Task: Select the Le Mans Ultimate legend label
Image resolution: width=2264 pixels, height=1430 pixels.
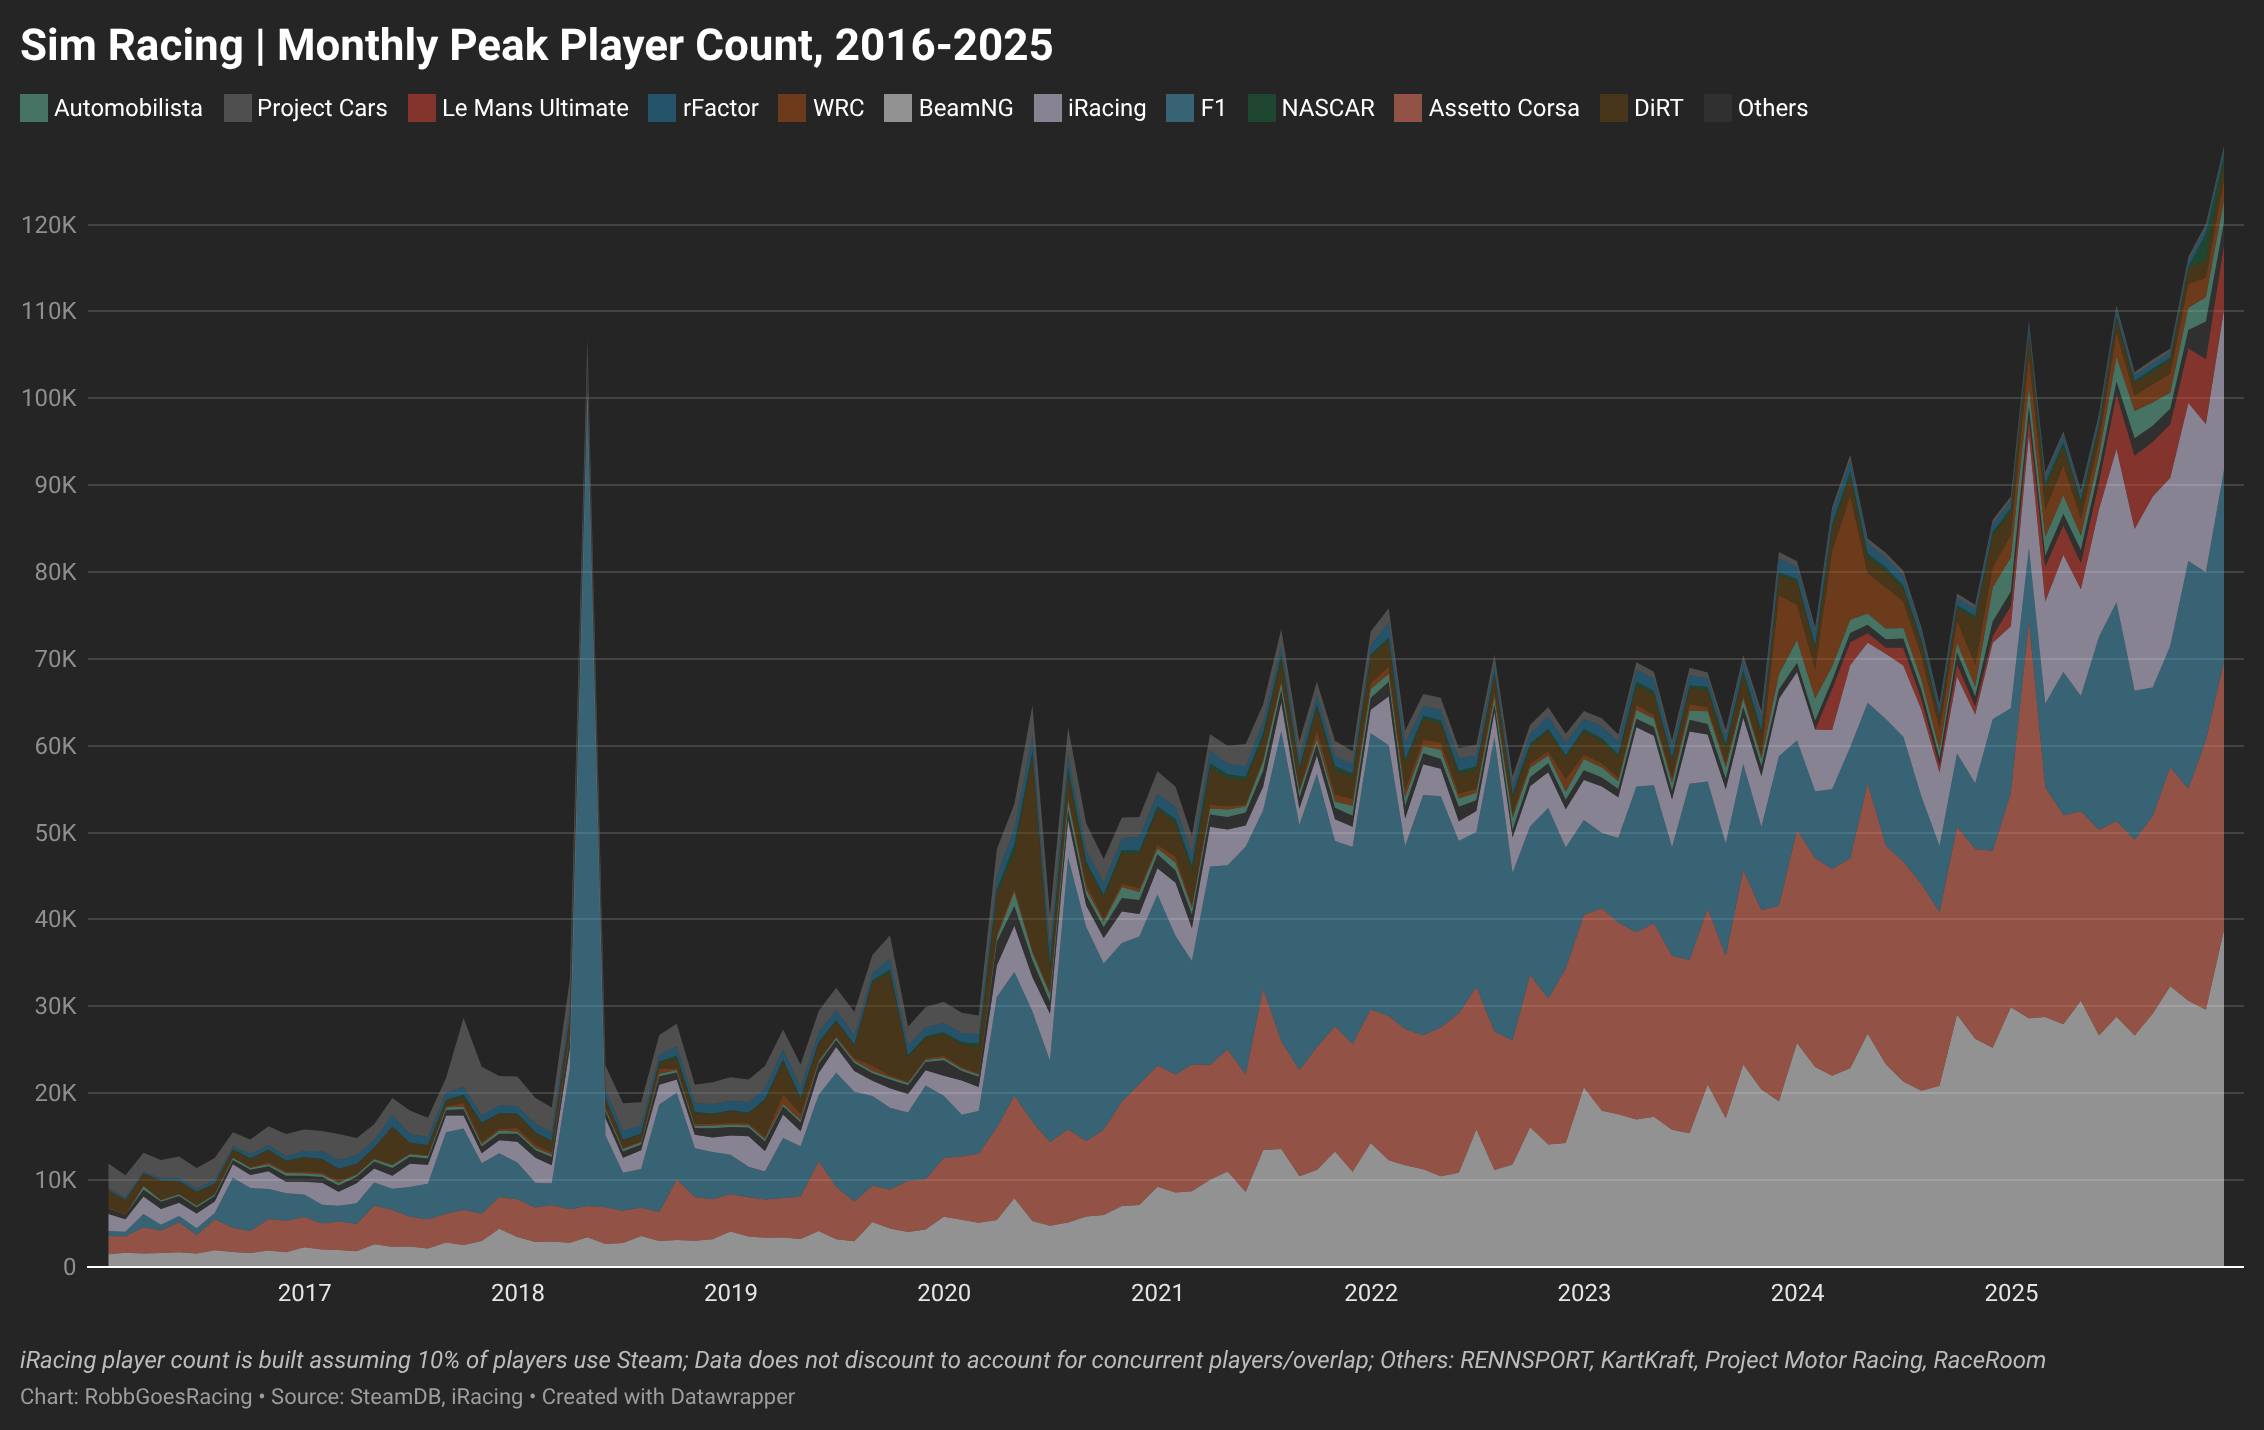Action: click(x=535, y=108)
